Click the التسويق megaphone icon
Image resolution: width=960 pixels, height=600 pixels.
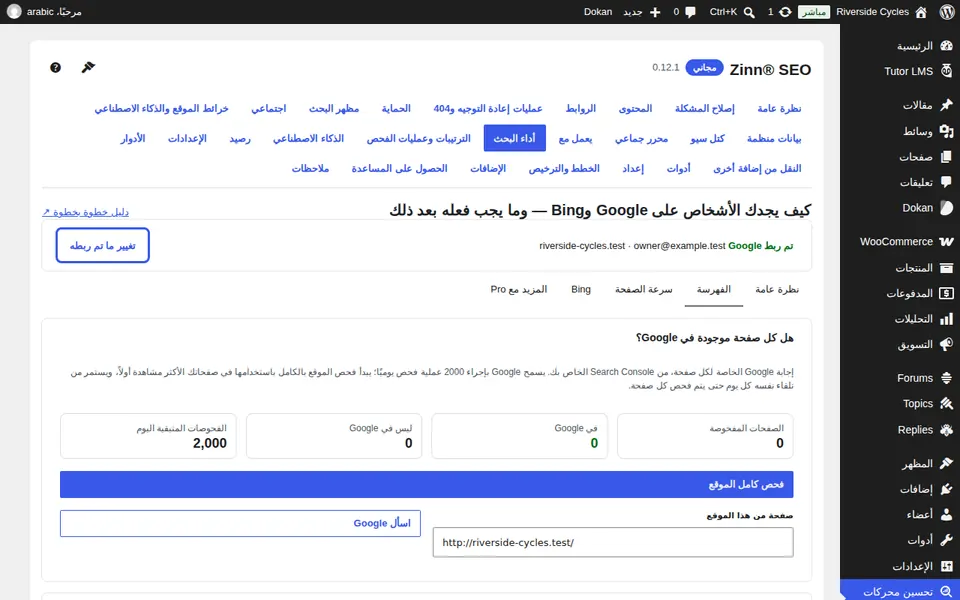[x=946, y=345]
